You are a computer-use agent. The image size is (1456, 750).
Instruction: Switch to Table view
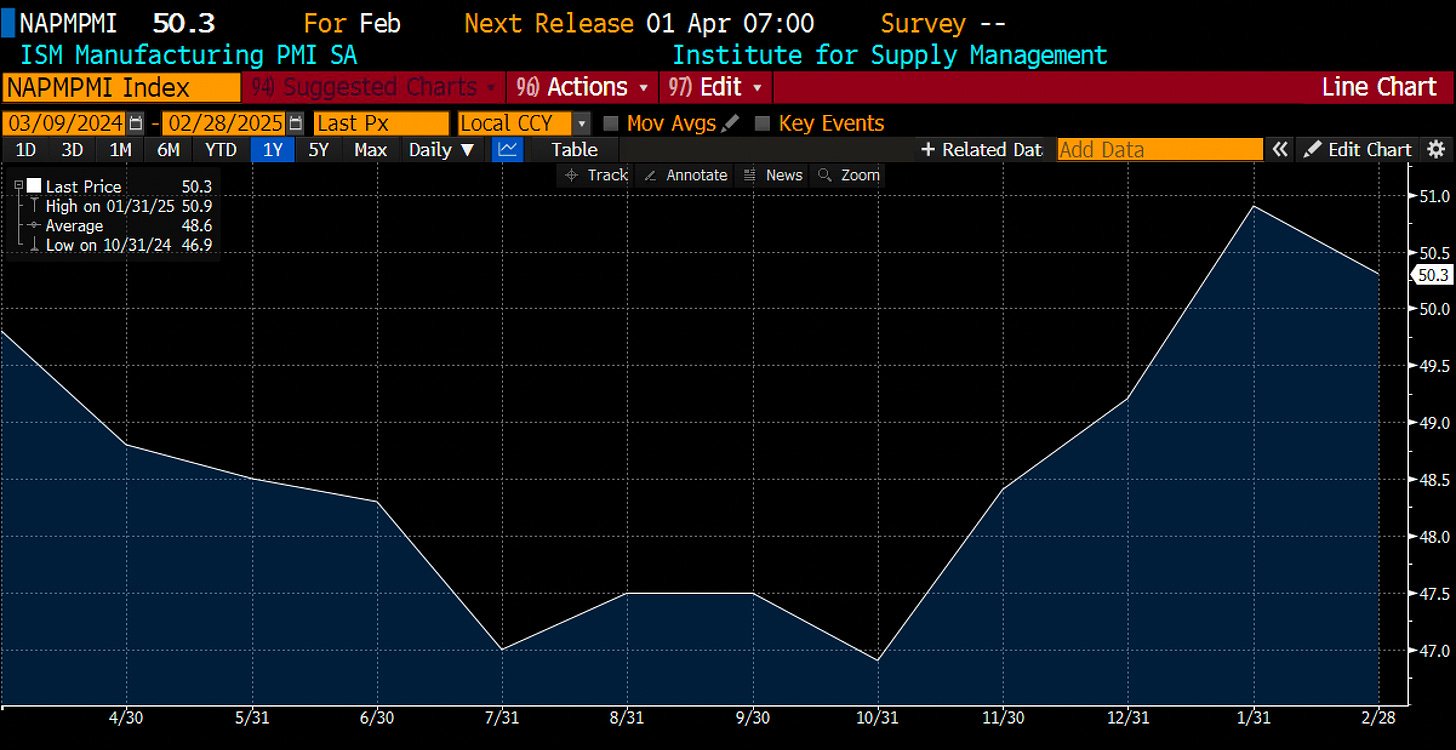575,150
